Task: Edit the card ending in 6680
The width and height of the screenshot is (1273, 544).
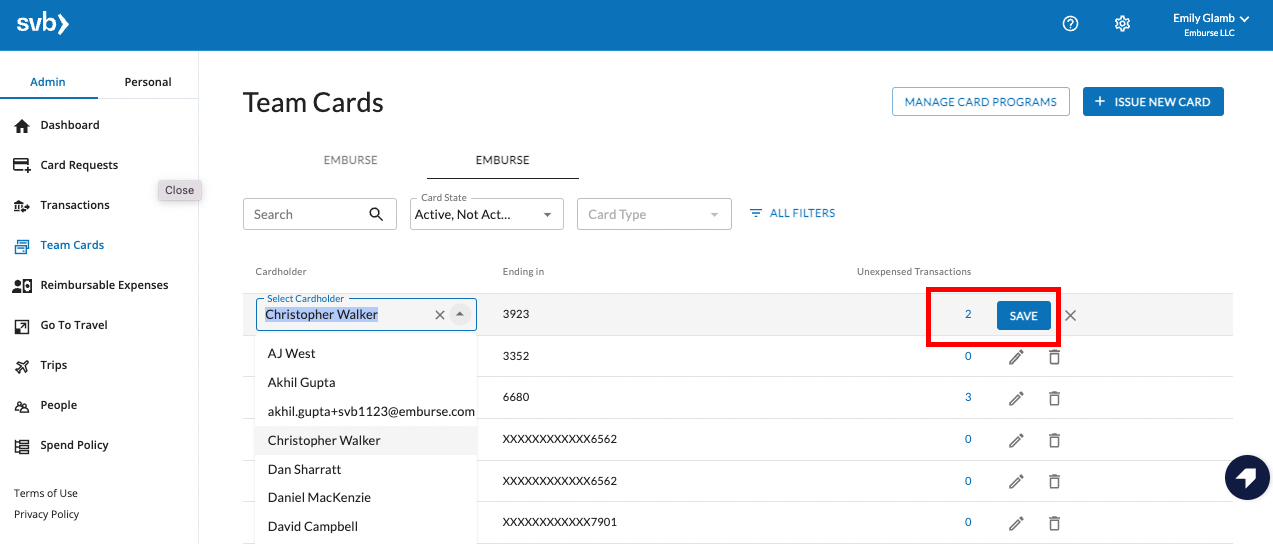Action: 1016,398
